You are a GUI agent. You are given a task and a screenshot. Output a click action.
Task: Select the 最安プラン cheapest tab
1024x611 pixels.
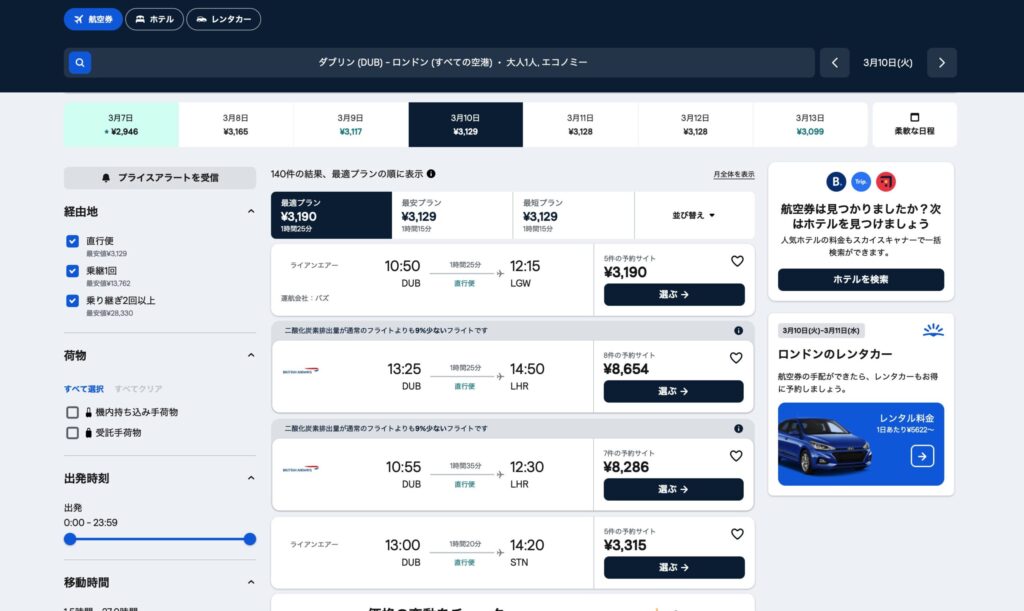[451, 215]
